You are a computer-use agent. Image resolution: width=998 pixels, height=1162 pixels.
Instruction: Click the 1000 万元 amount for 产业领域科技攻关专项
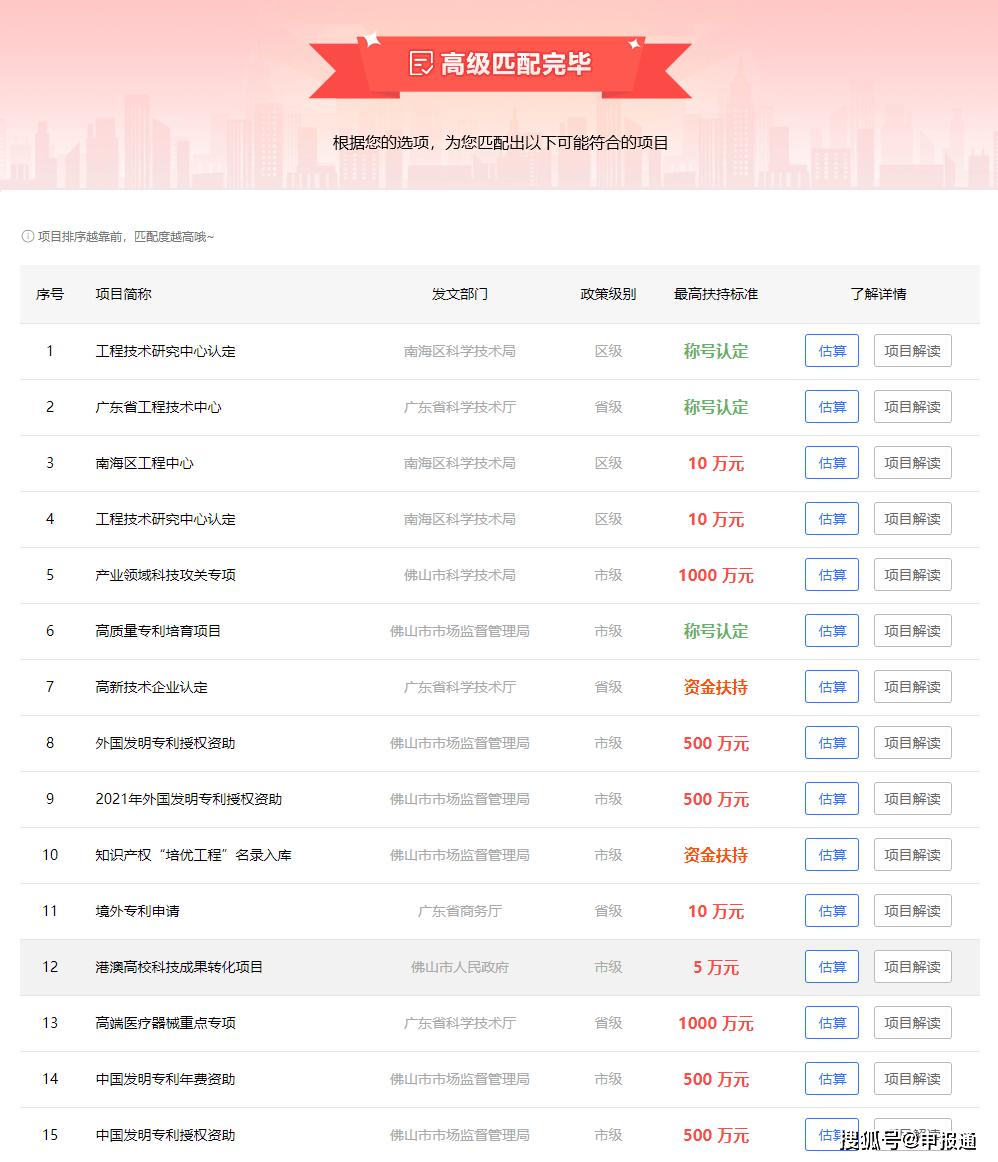click(x=715, y=575)
